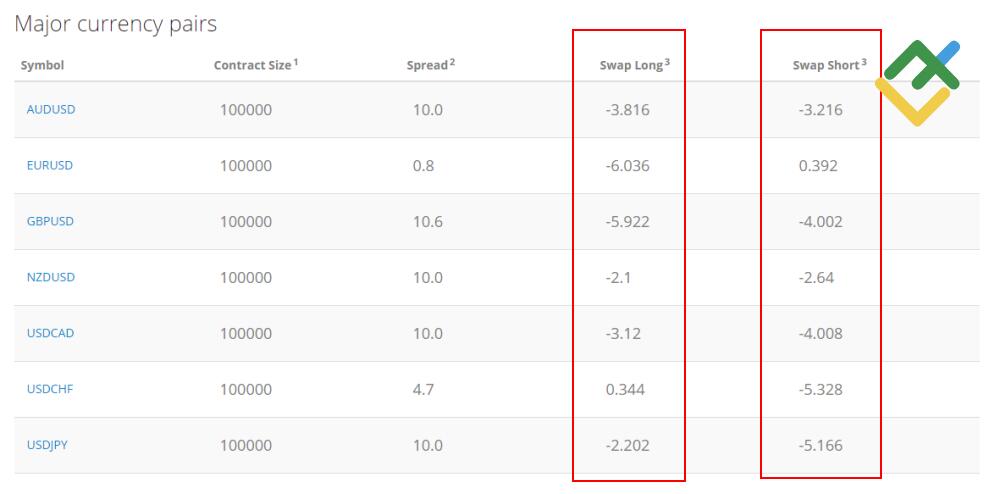The width and height of the screenshot is (1000, 494).
Task: Select the EURUSD spread value 0.8
Action: click(x=424, y=166)
